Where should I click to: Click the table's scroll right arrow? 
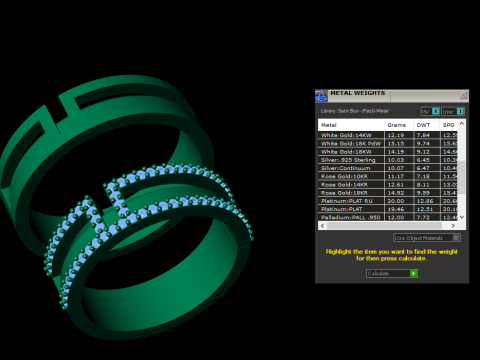[453, 226]
